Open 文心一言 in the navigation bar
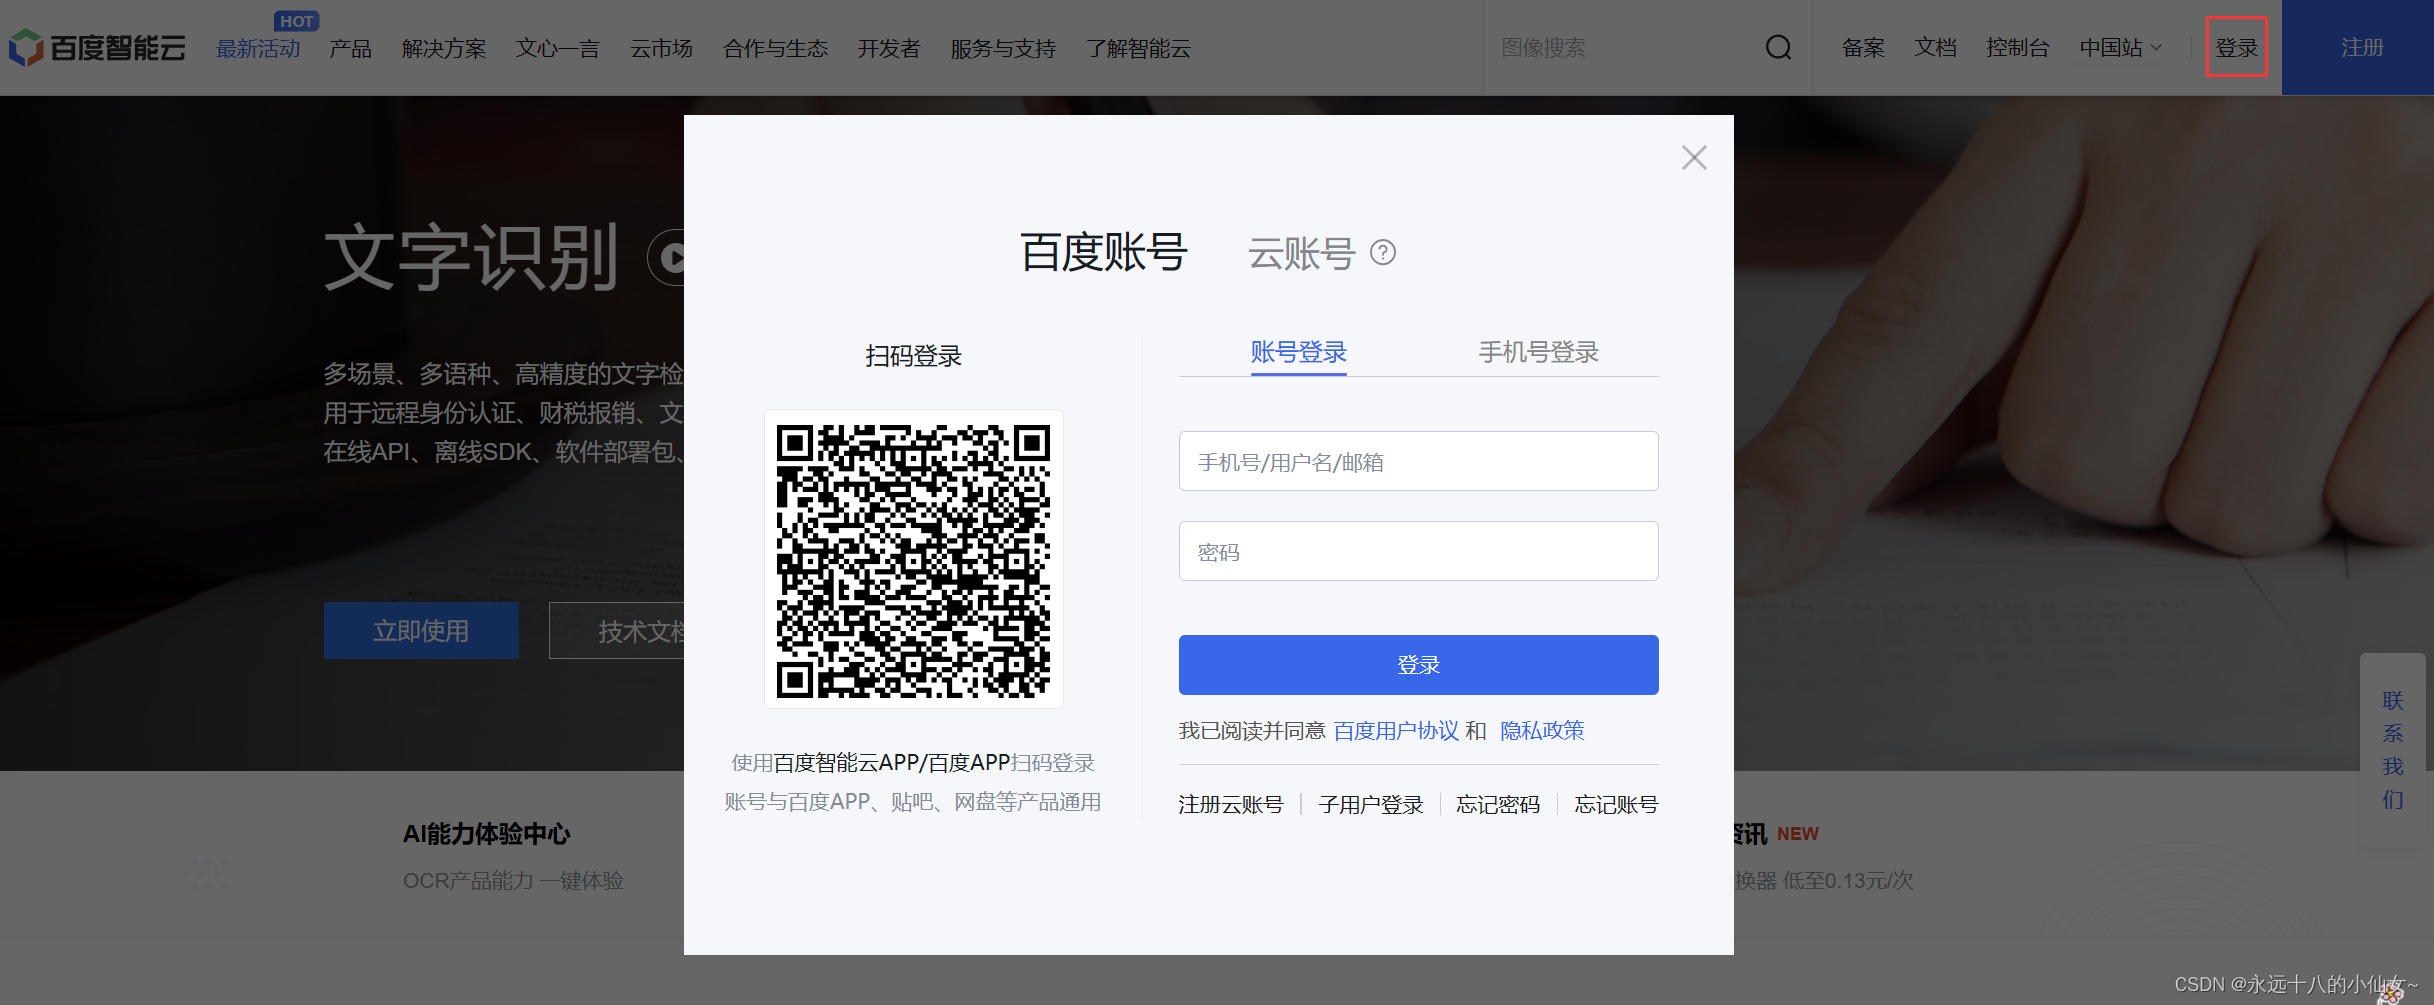The height and width of the screenshot is (1005, 2434). coord(558,48)
